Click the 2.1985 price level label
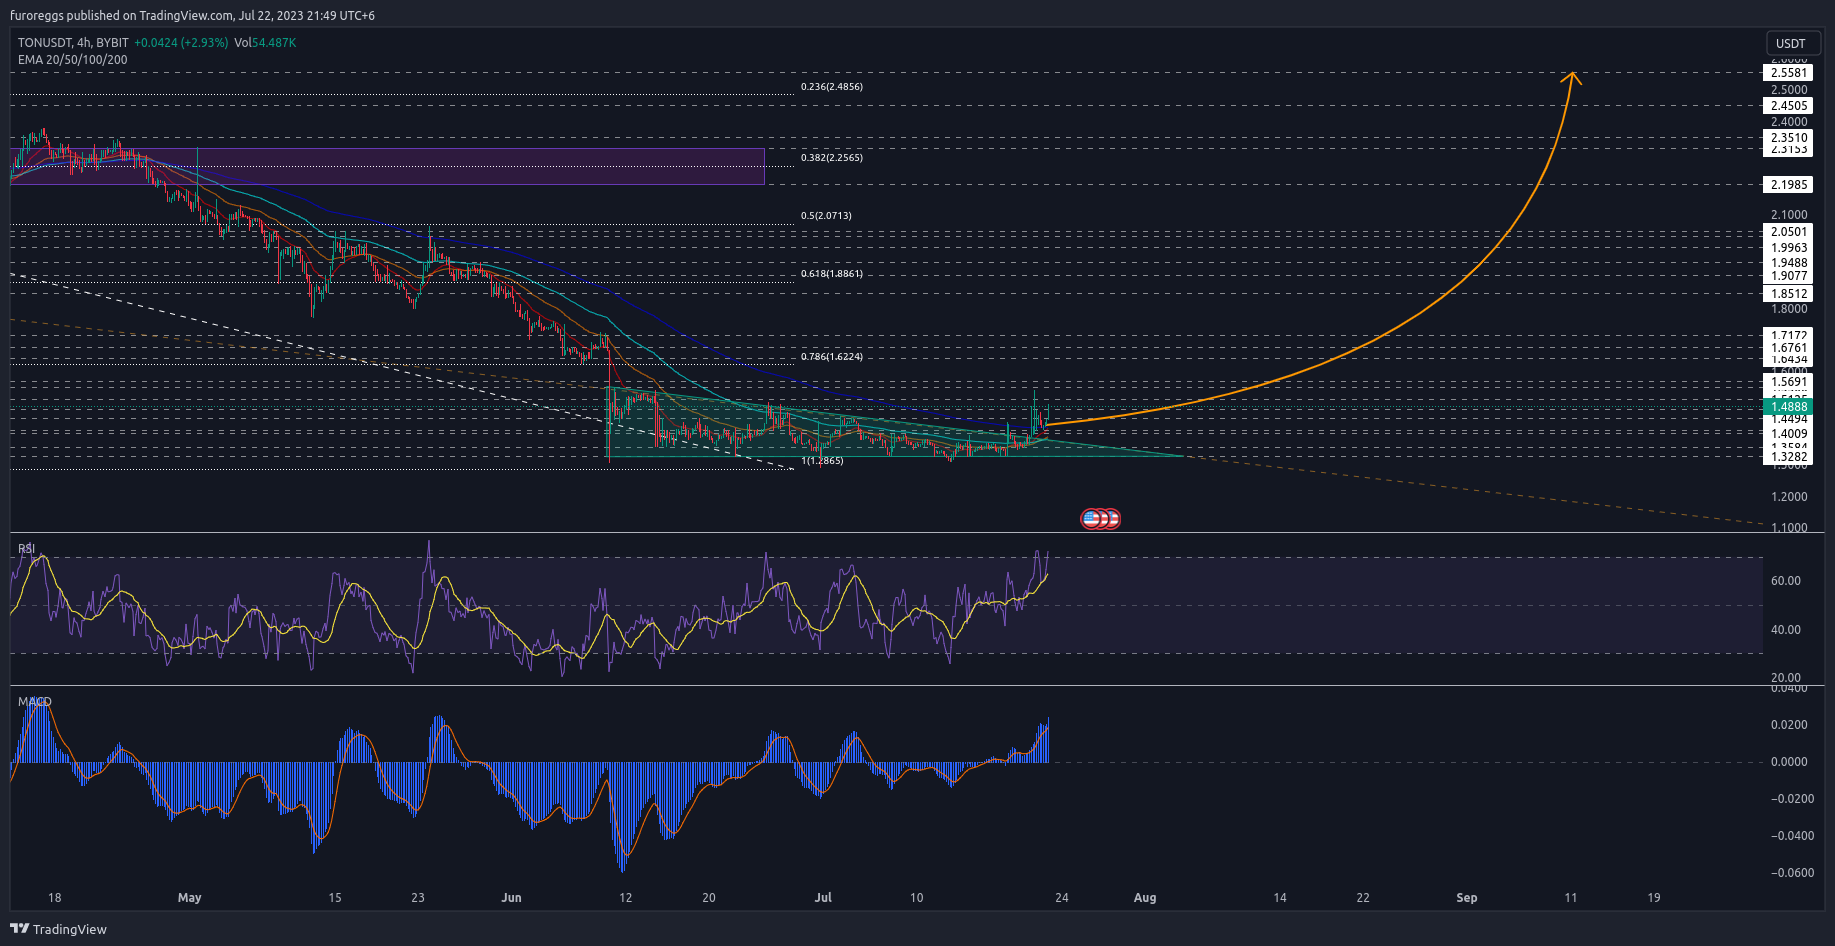This screenshot has height=946, width=1835. 1788,185
